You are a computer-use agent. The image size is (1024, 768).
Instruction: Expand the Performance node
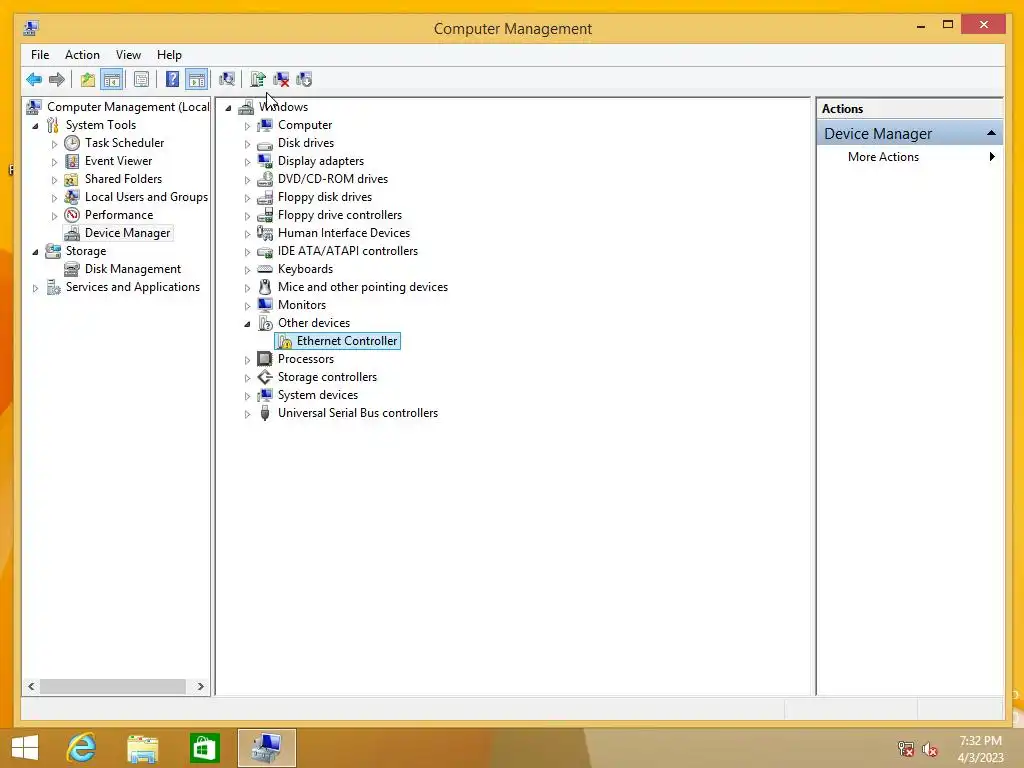[54, 216]
